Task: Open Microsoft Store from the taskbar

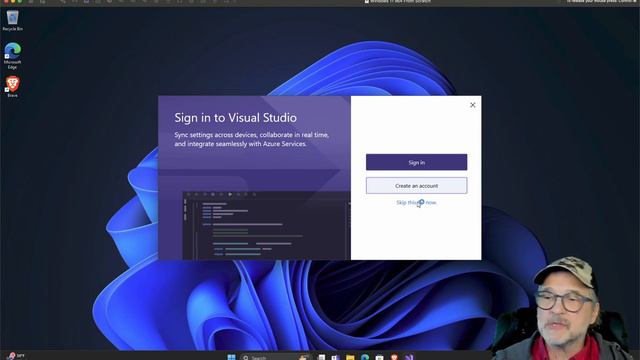Action: pos(380,357)
